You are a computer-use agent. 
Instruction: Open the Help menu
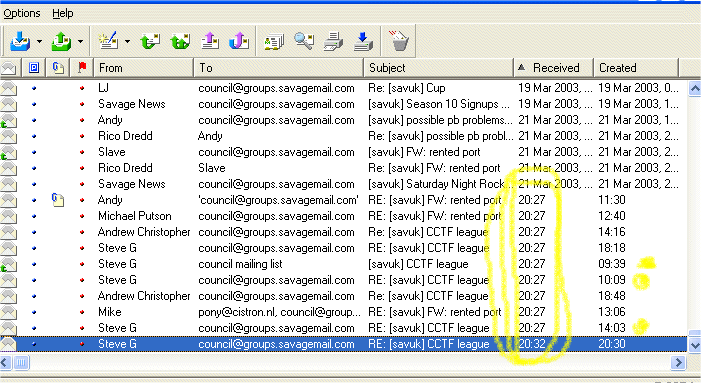pos(63,13)
